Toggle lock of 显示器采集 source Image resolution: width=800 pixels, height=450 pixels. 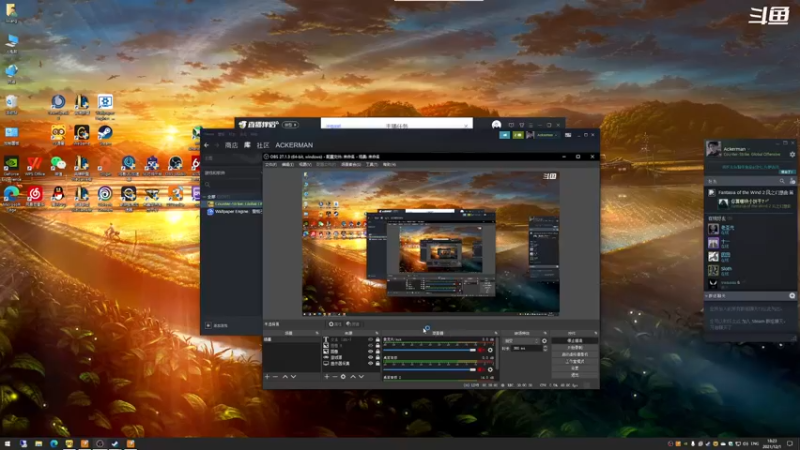(378, 364)
